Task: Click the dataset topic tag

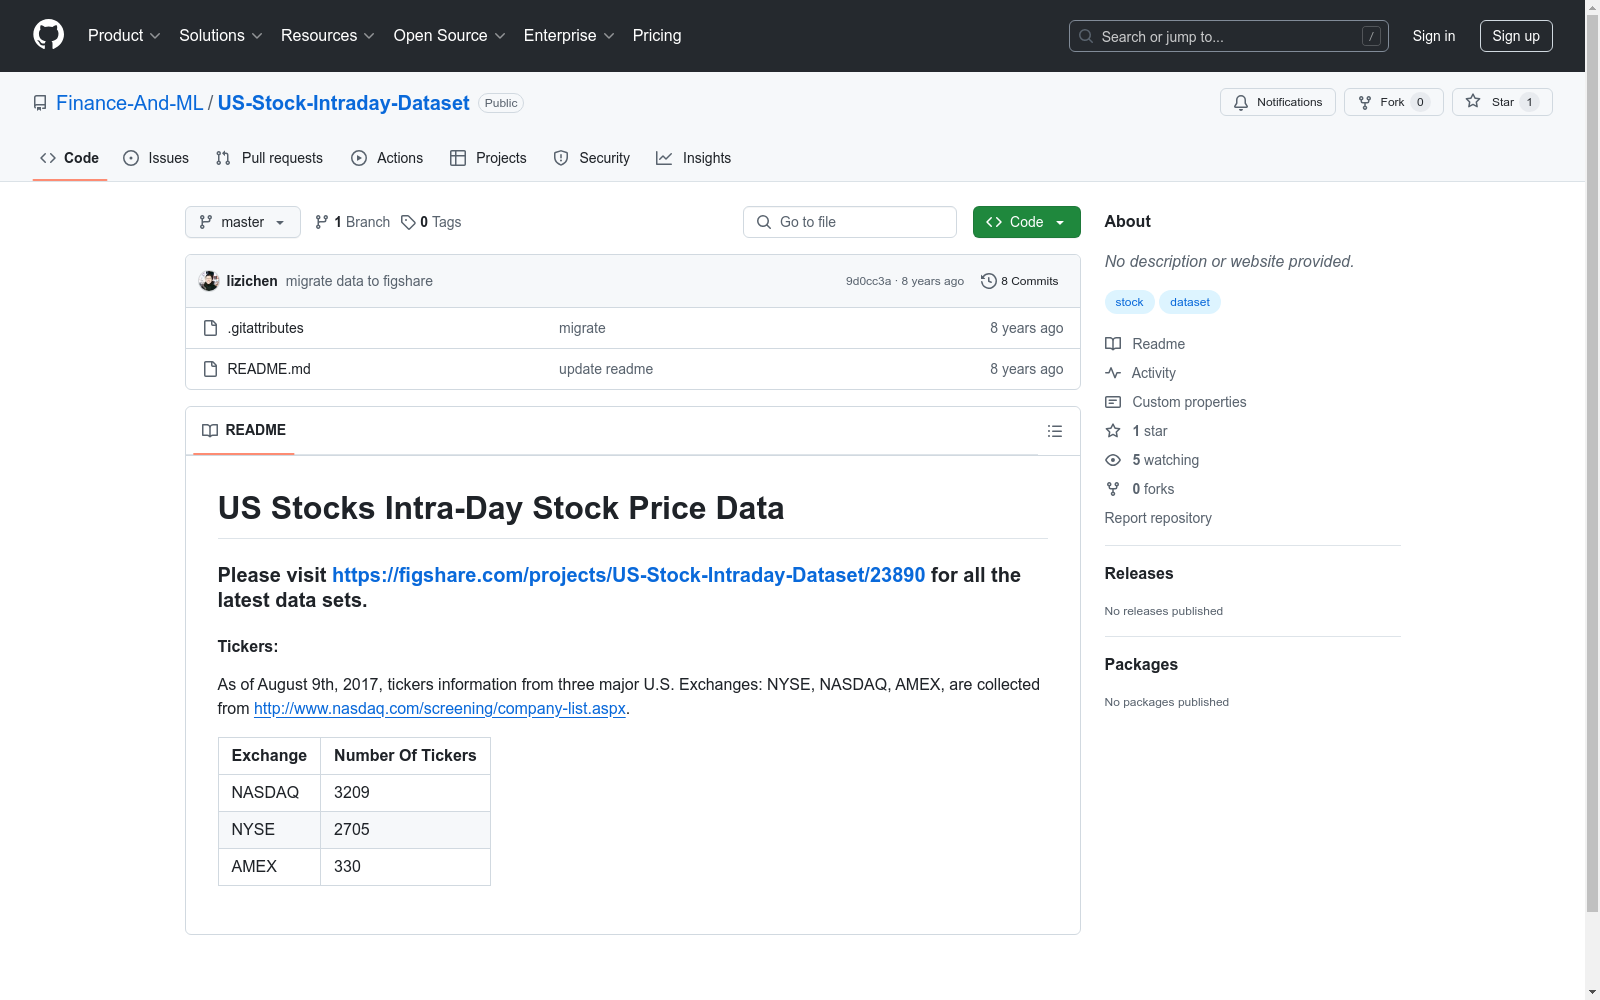Action: coord(1190,302)
